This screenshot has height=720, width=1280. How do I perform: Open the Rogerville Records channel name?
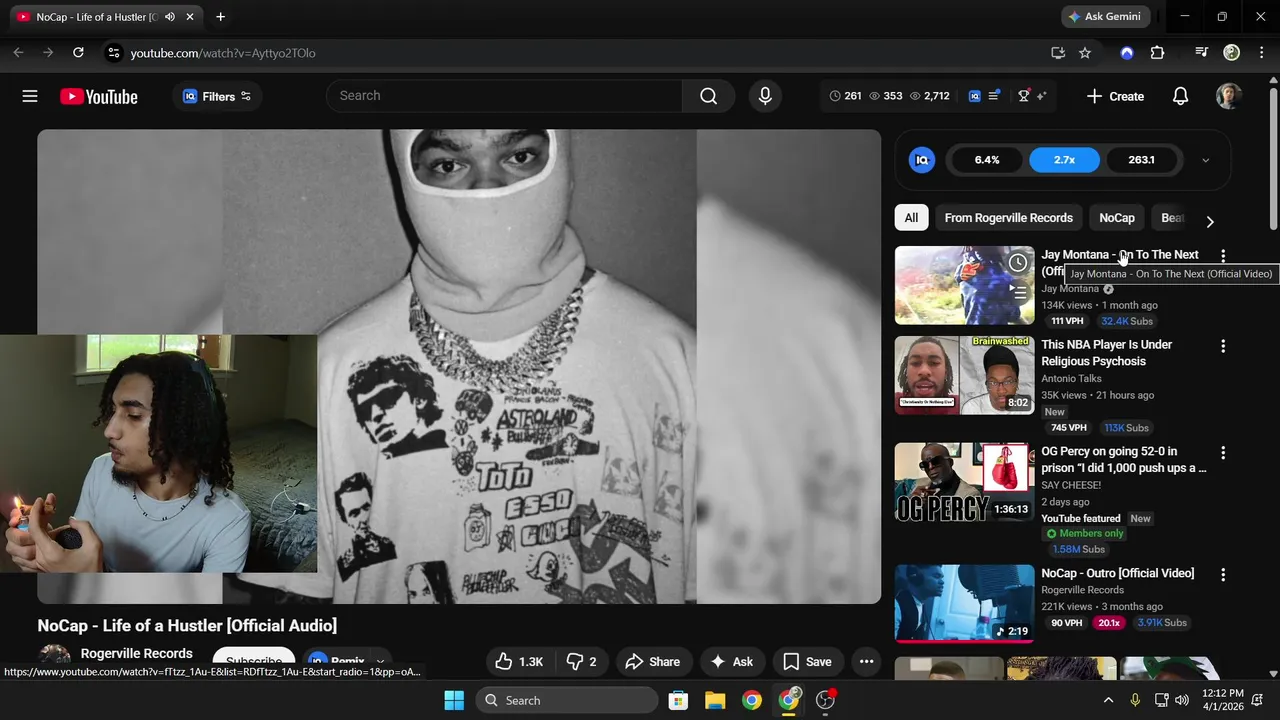click(x=136, y=653)
